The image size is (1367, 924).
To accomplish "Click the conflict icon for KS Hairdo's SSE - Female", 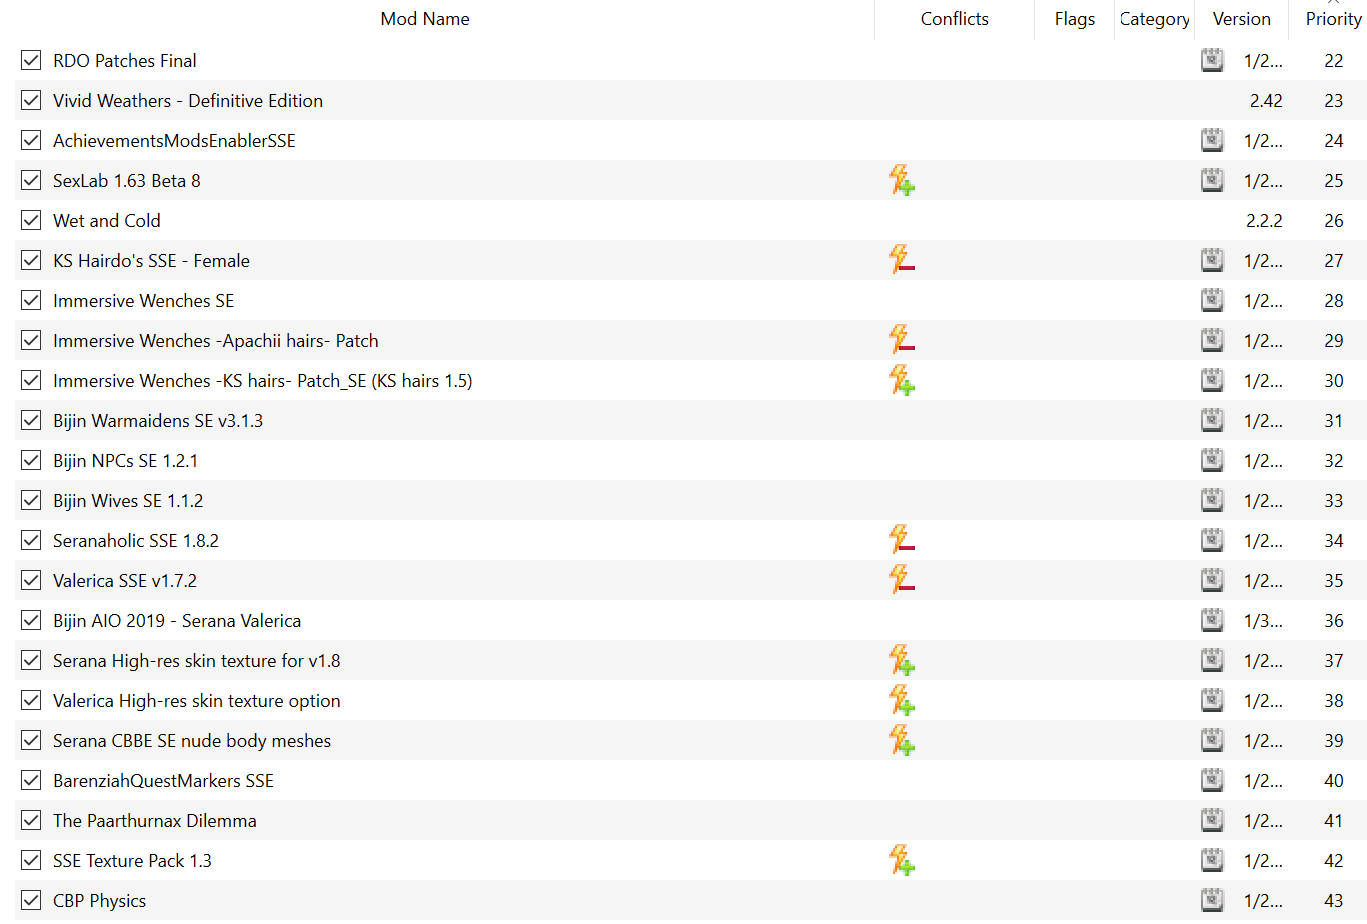I will coord(902,260).
